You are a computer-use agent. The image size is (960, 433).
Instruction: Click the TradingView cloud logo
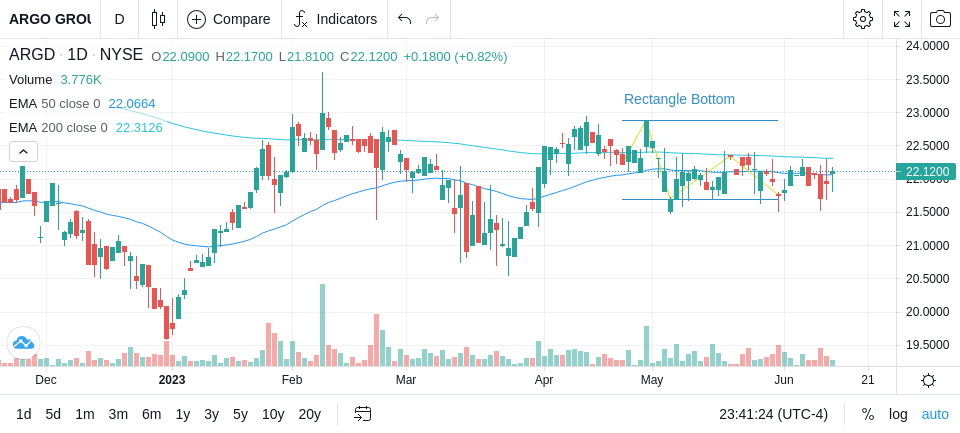click(x=23, y=343)
